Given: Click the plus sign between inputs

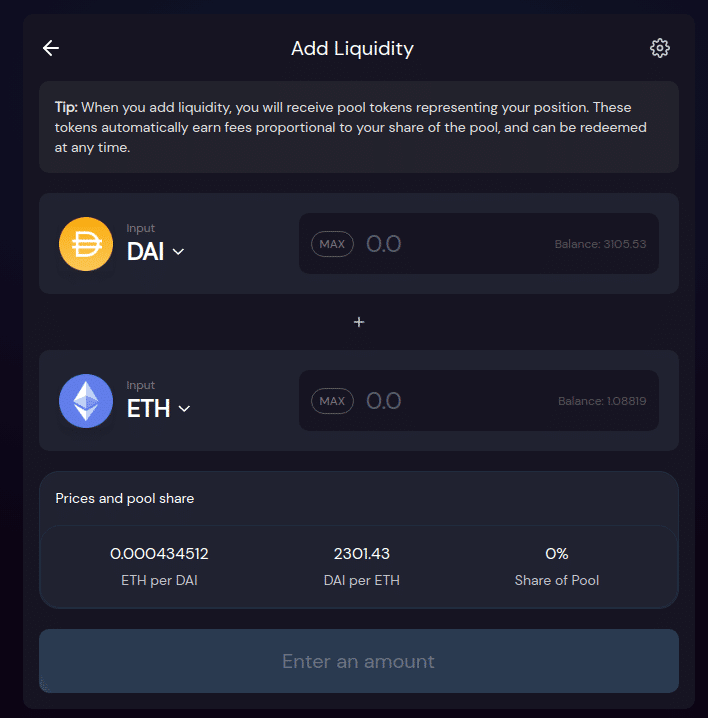Looking at the screenshot, I should [359, 322].
